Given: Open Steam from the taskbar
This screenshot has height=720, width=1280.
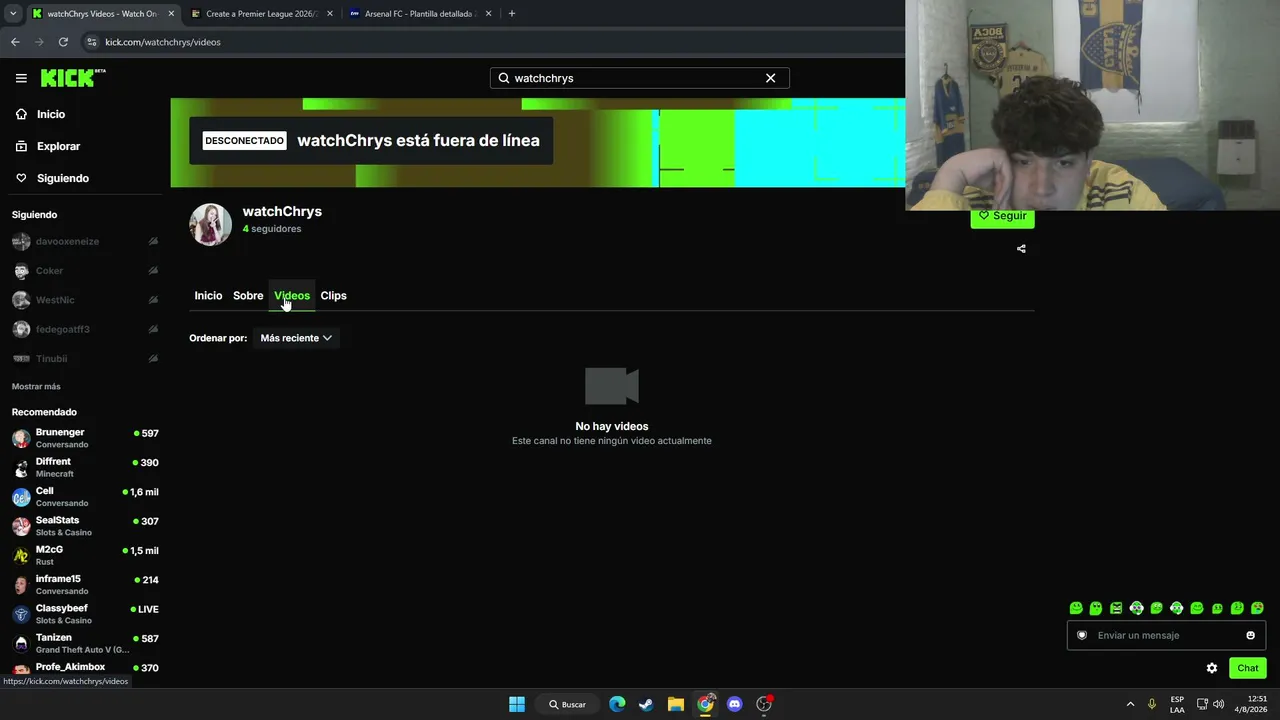Looking at the screenshot, I should [646, 704].
